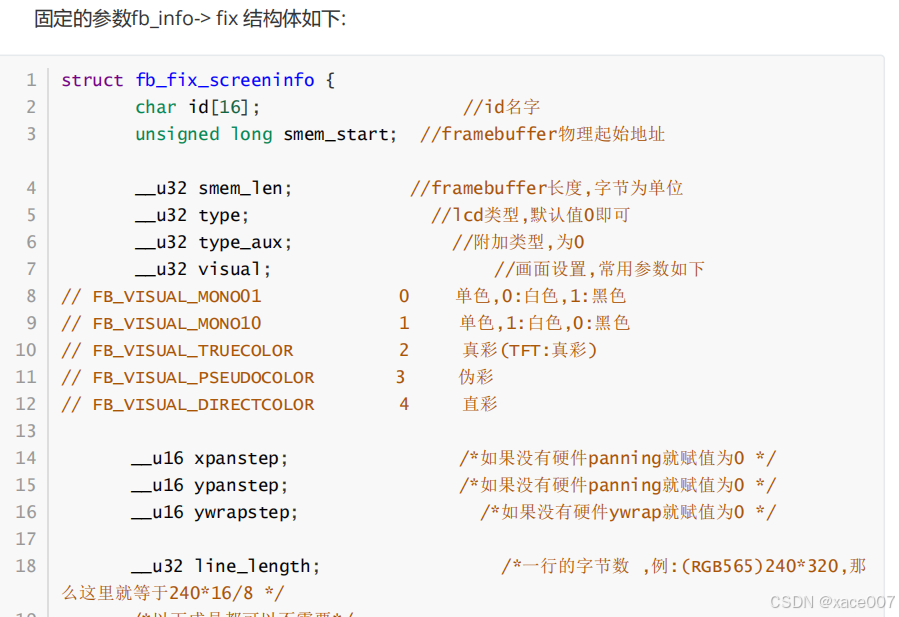899x617 pixels.
Task: Click line number 7 in the gutter
Action: (31, 269)
